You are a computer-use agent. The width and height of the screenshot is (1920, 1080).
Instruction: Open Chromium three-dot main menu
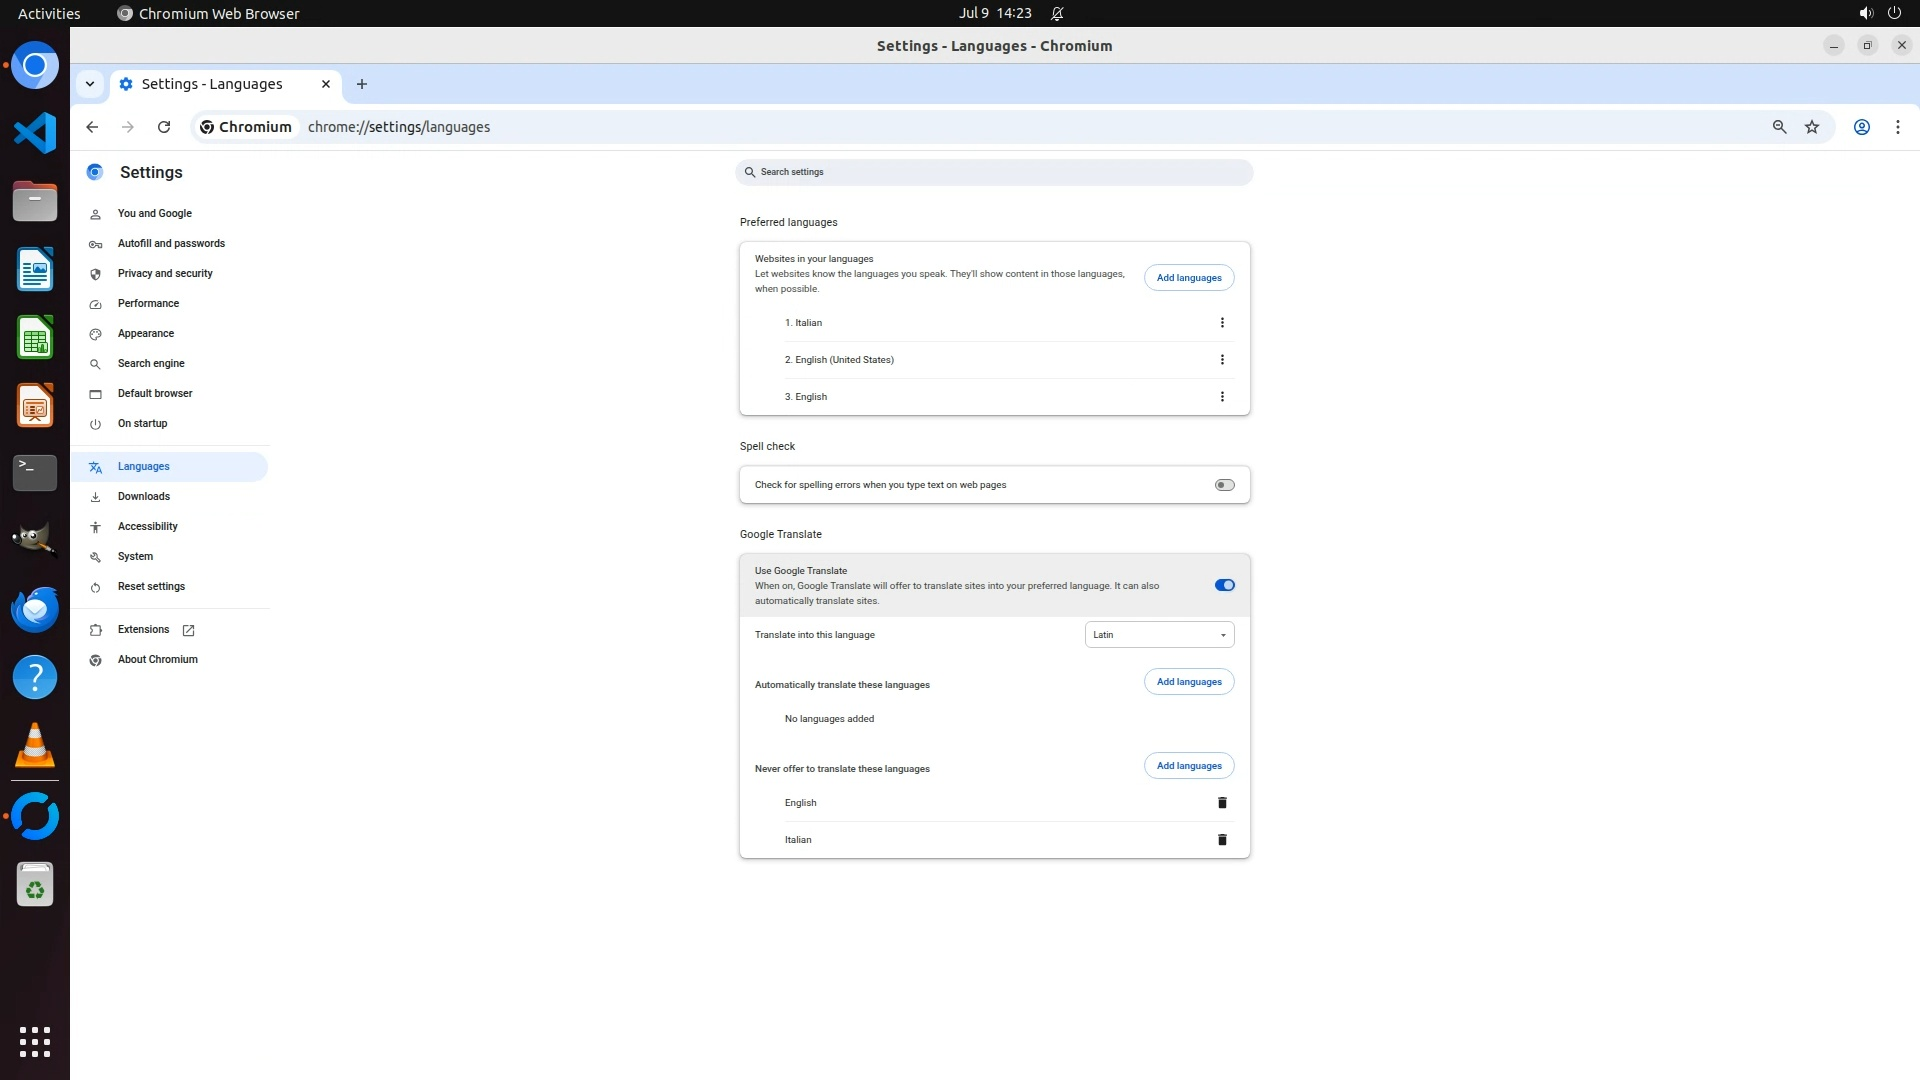pos(1897,127)
